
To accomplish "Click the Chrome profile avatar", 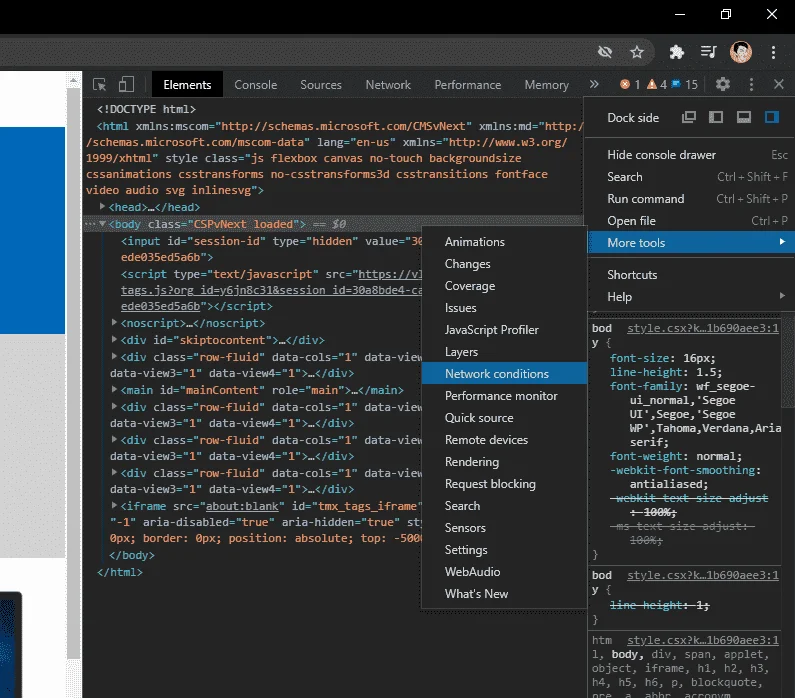I will coord(740,52).
